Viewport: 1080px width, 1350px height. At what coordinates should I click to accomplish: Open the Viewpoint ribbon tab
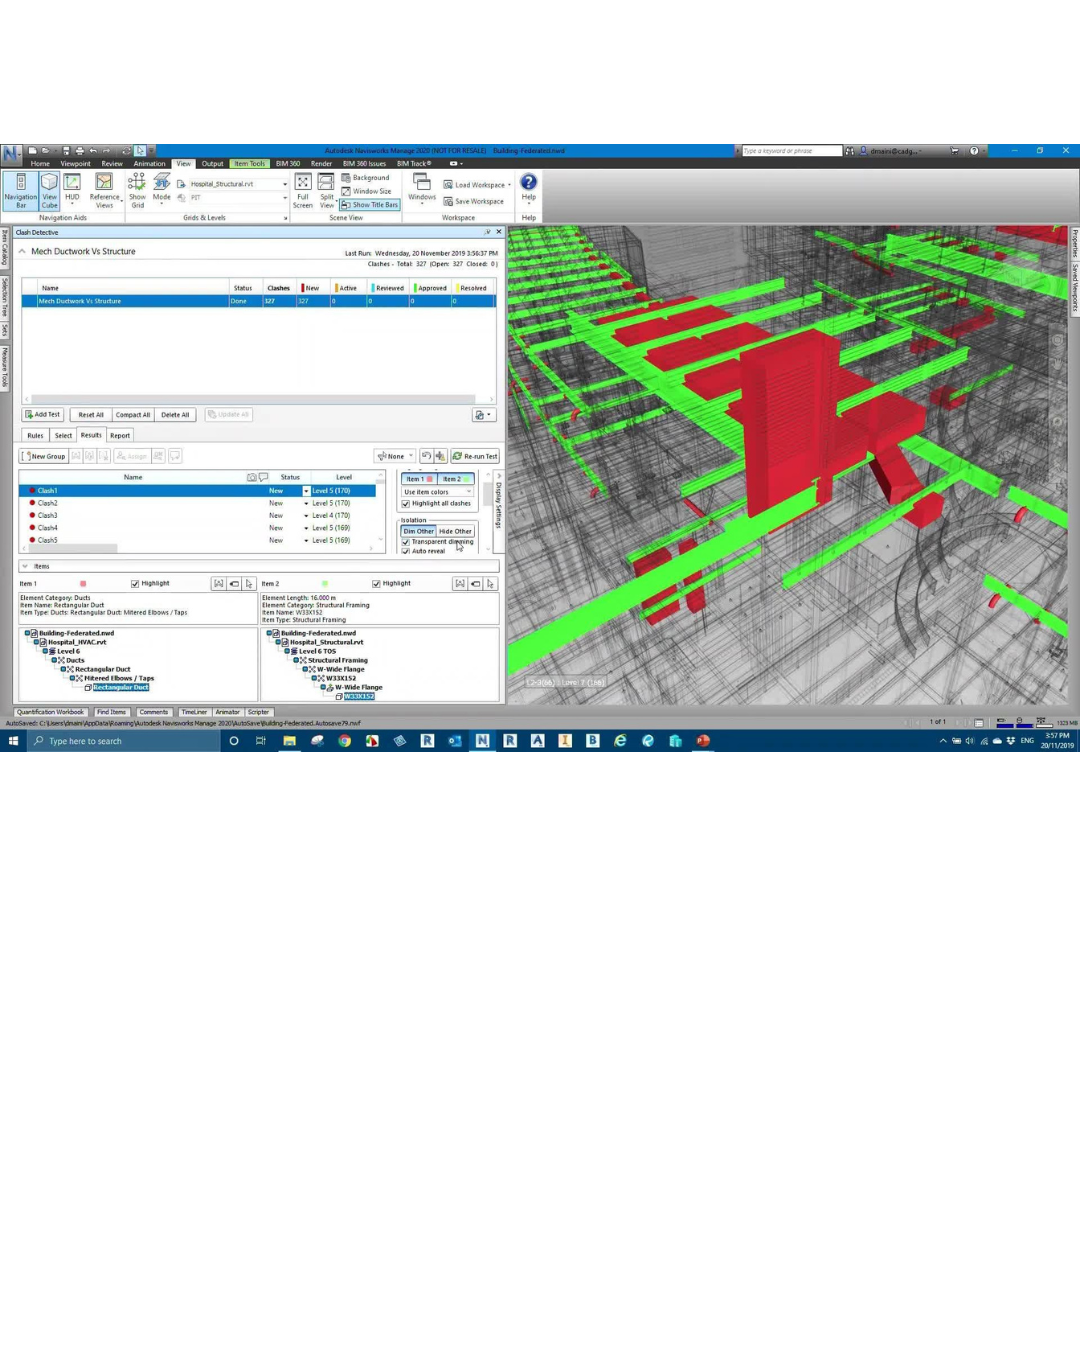pyautogui.click(x=75, y=164)
